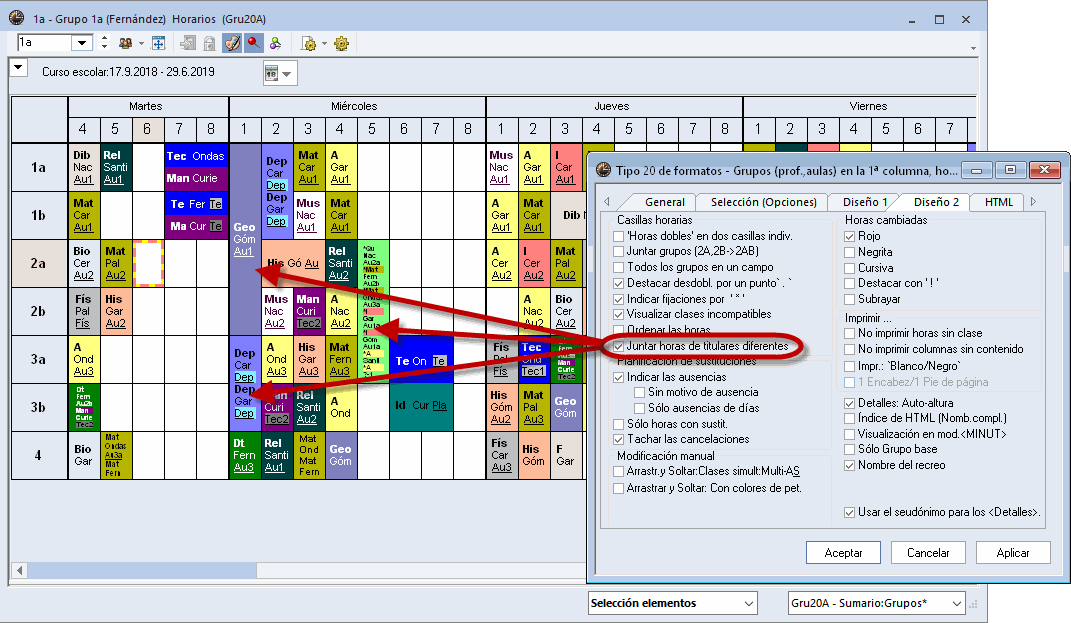Toggle Visualizar clases incompatibles
Viewport: 1071px width, 623px height.
coord(619,315)
